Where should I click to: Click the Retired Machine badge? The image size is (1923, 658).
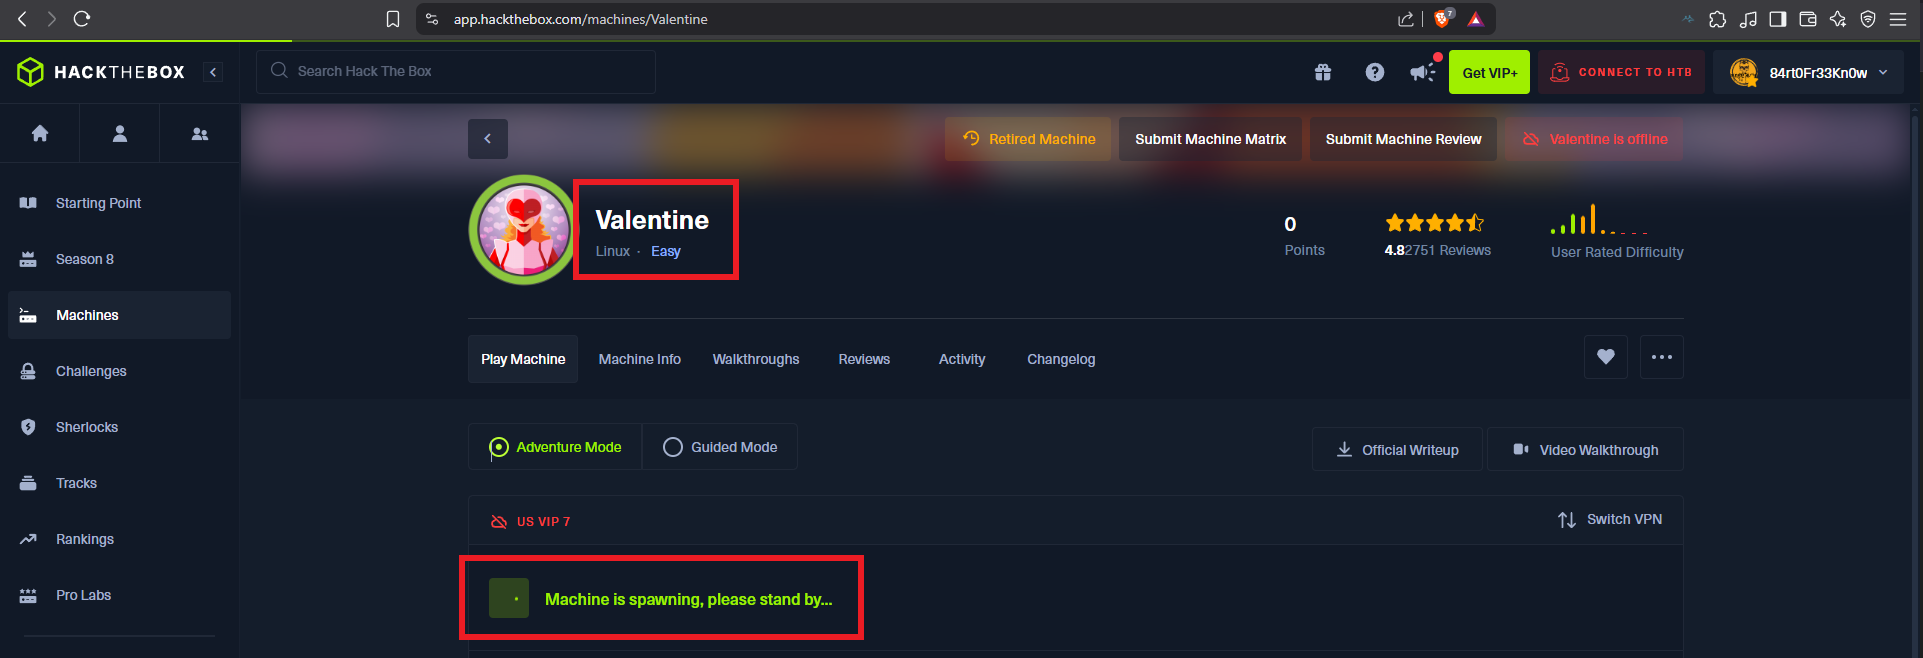1028,139
